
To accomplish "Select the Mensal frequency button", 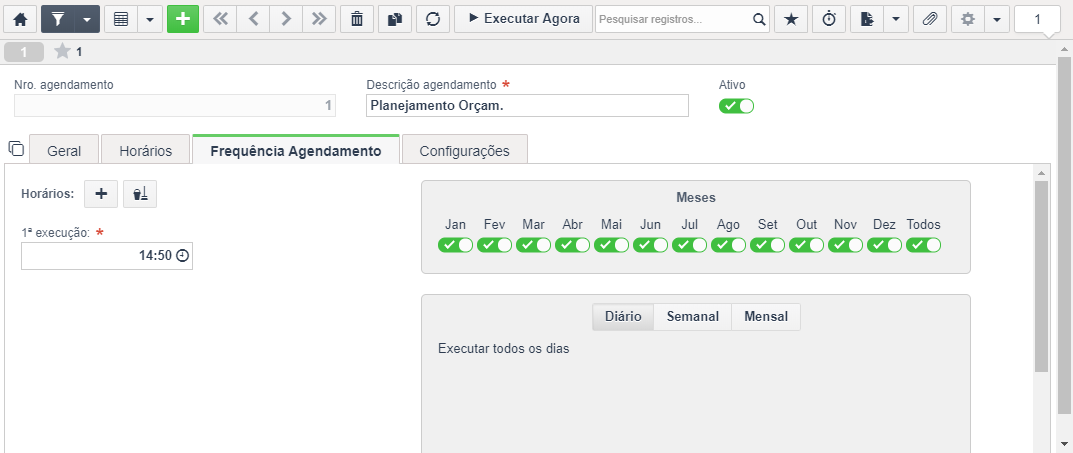I will click(766, 317).
